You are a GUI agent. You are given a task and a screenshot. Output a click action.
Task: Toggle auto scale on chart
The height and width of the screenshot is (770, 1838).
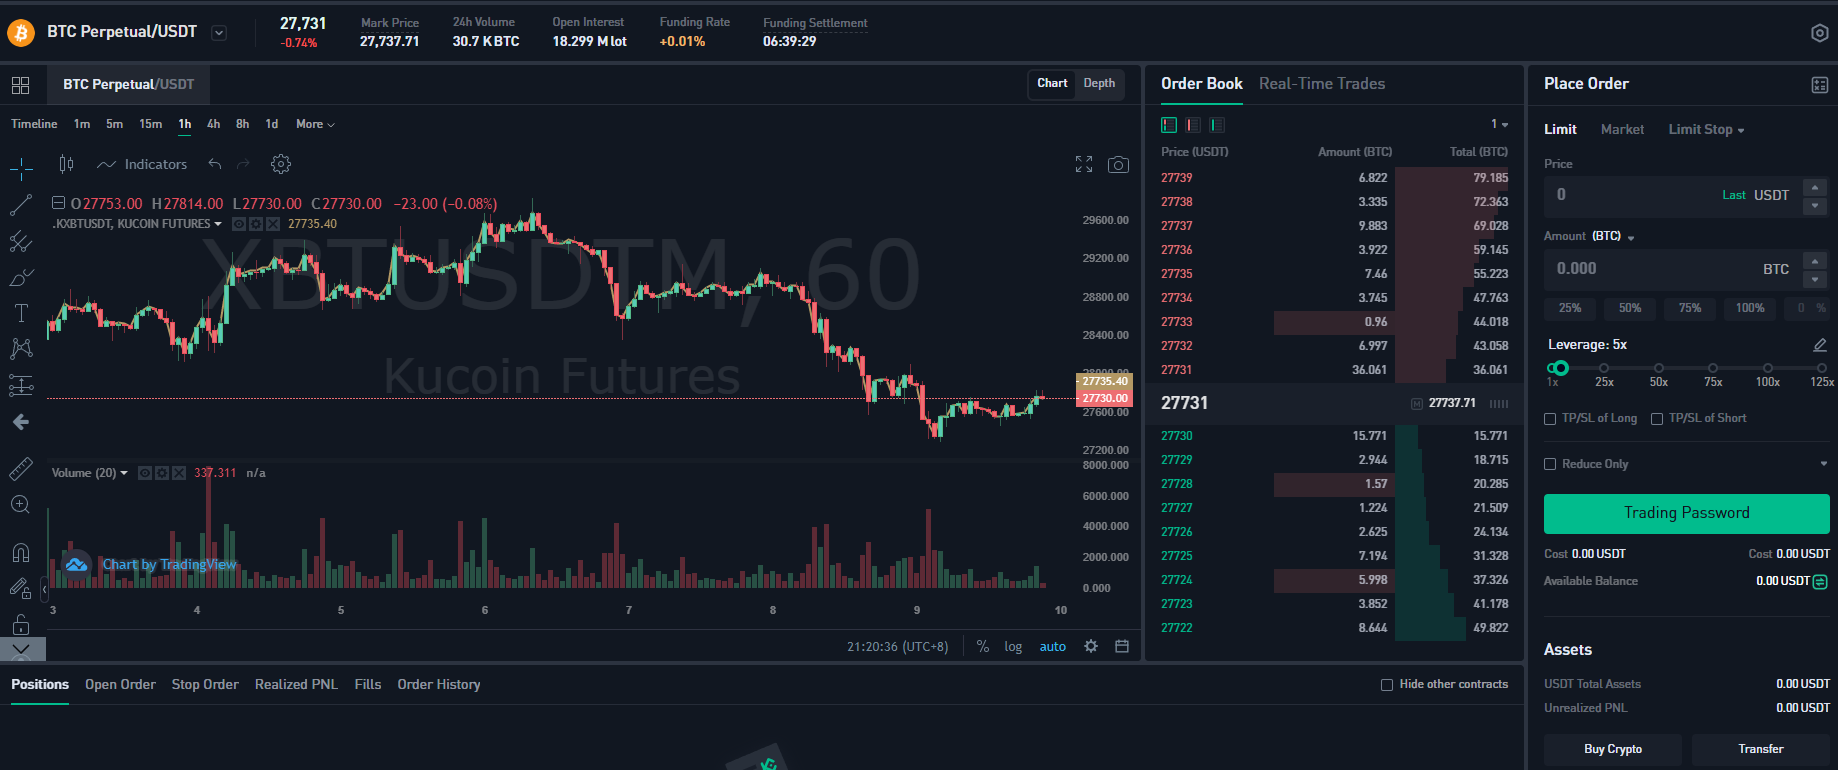coord(1053,647)
